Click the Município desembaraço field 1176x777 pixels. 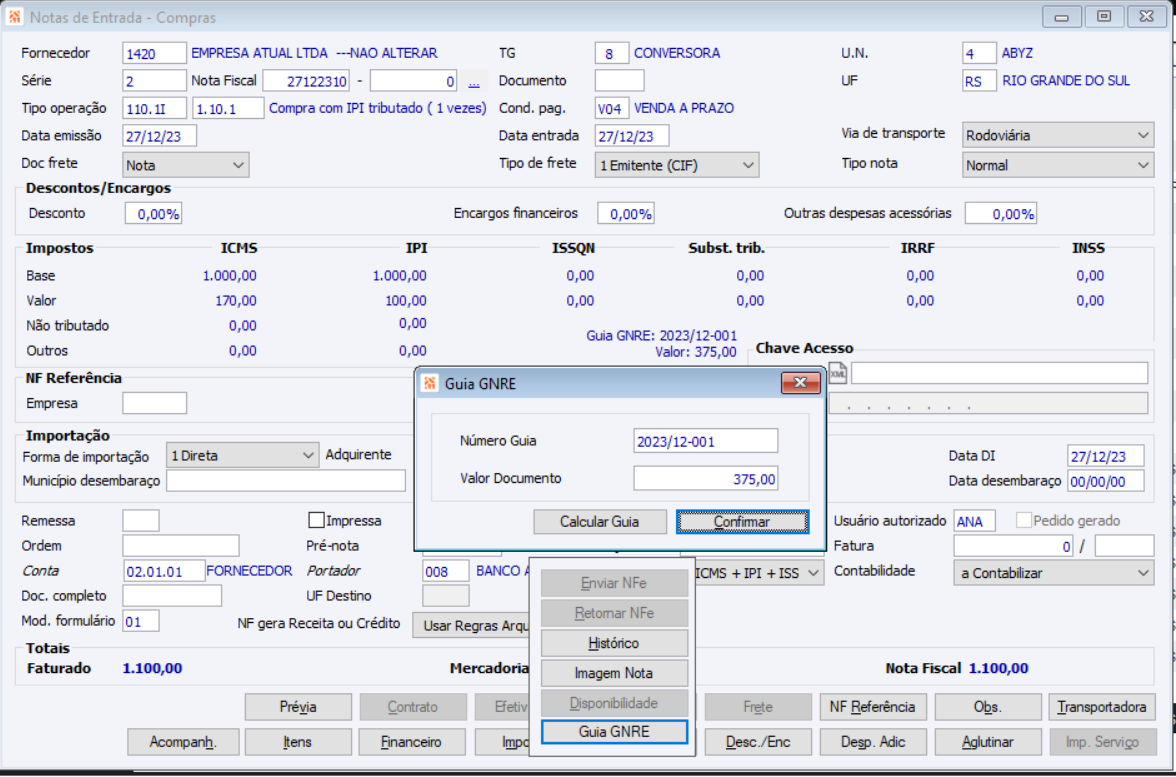pyautogui.click(x=286, y=481)
